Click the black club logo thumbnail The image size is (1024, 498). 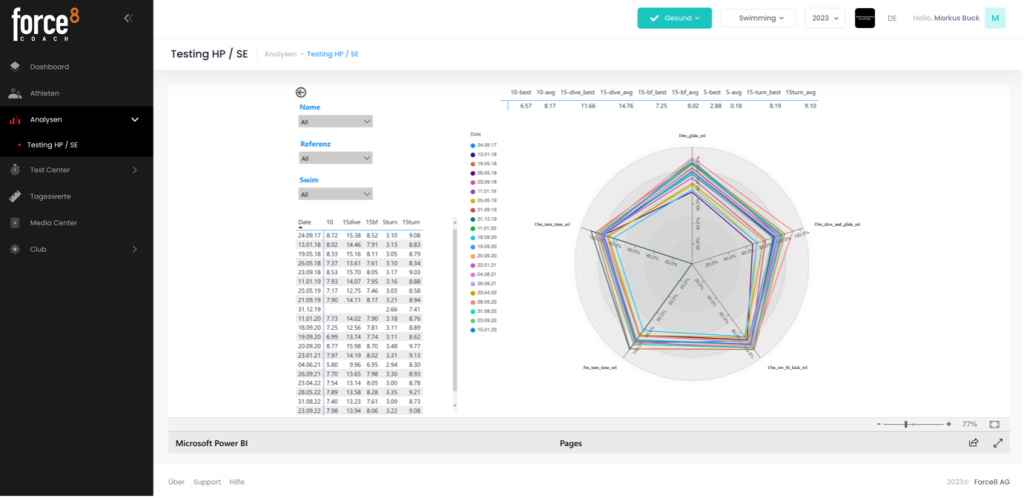[864, 18]
